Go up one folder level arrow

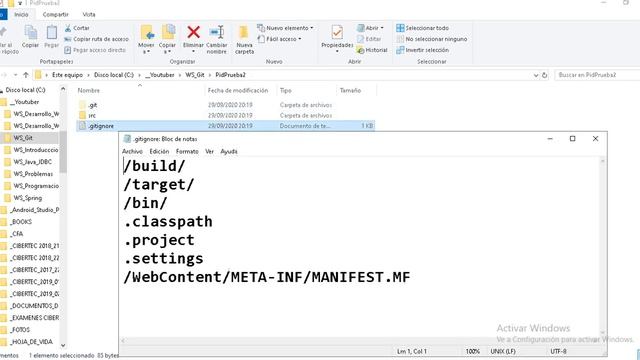(26, 75)
